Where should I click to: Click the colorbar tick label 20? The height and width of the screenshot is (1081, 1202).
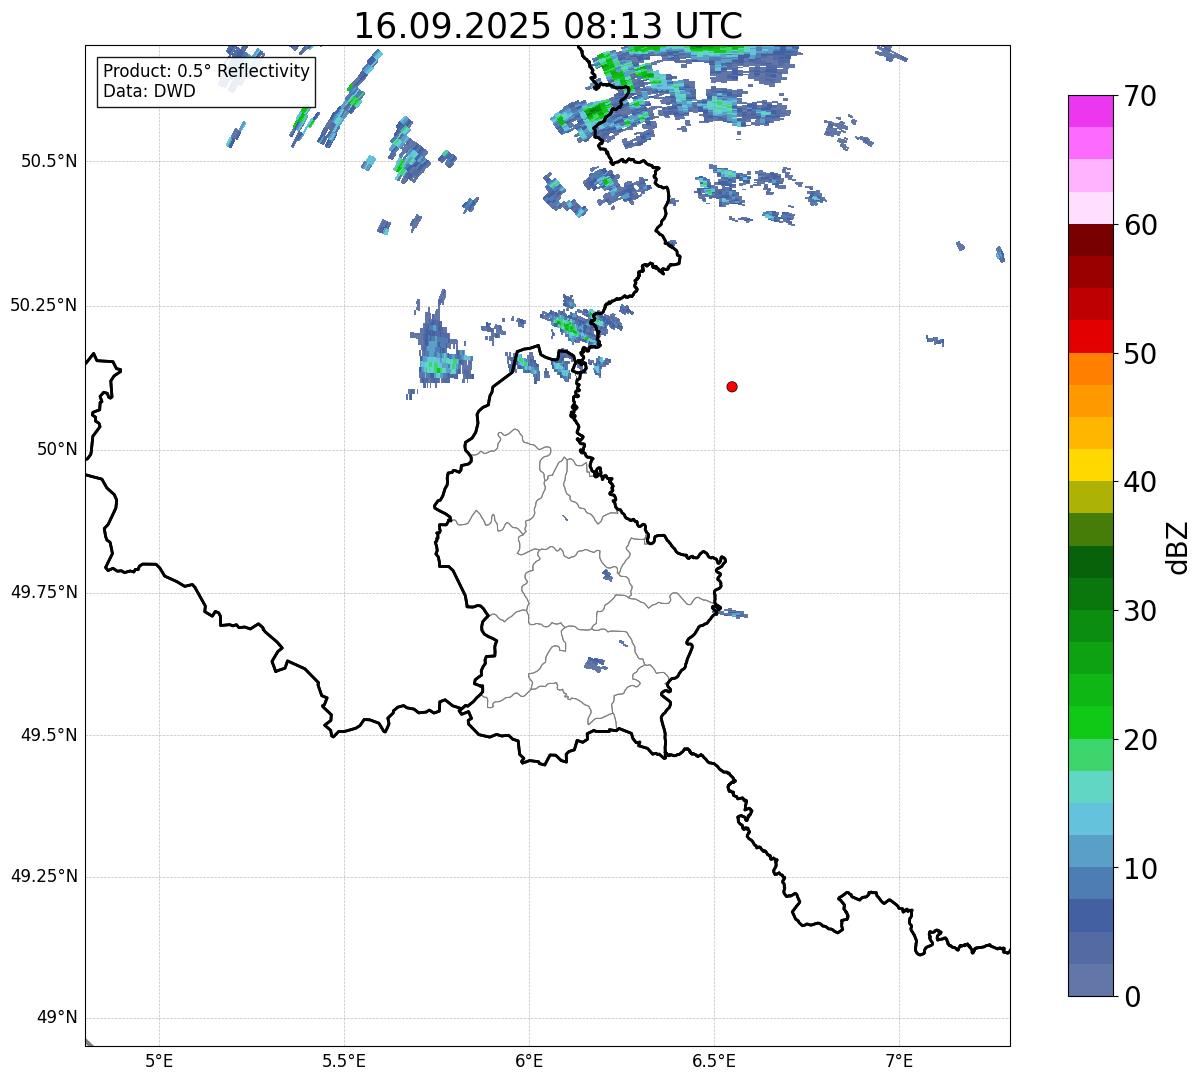[x=1140, y=740]
